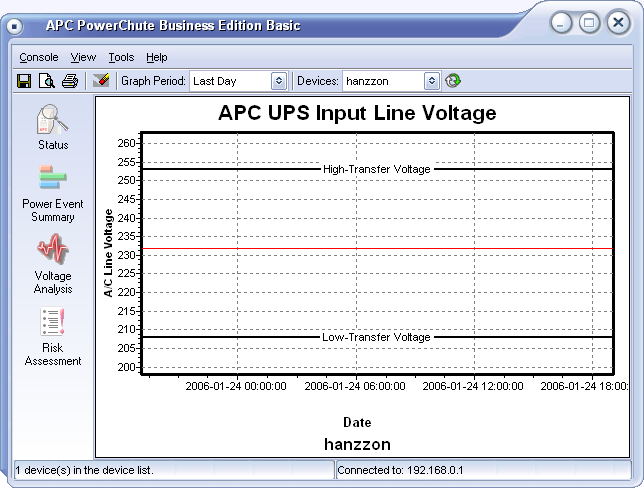Expand the Devices dropdown
644x488 pixels.
point(431,81)
